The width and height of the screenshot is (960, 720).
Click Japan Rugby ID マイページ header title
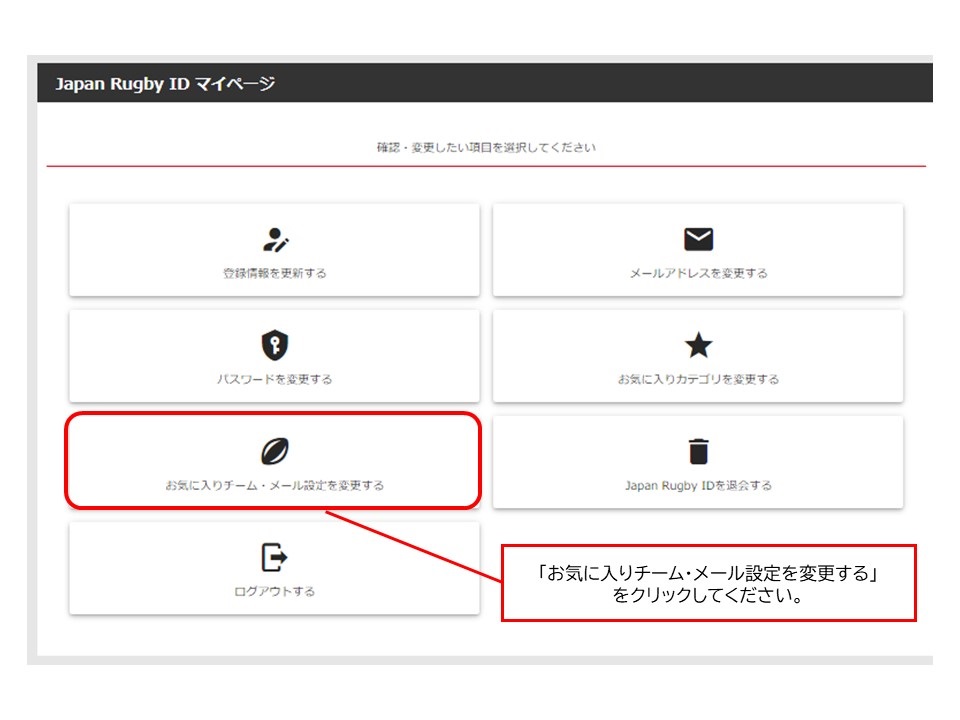[165, 83]
